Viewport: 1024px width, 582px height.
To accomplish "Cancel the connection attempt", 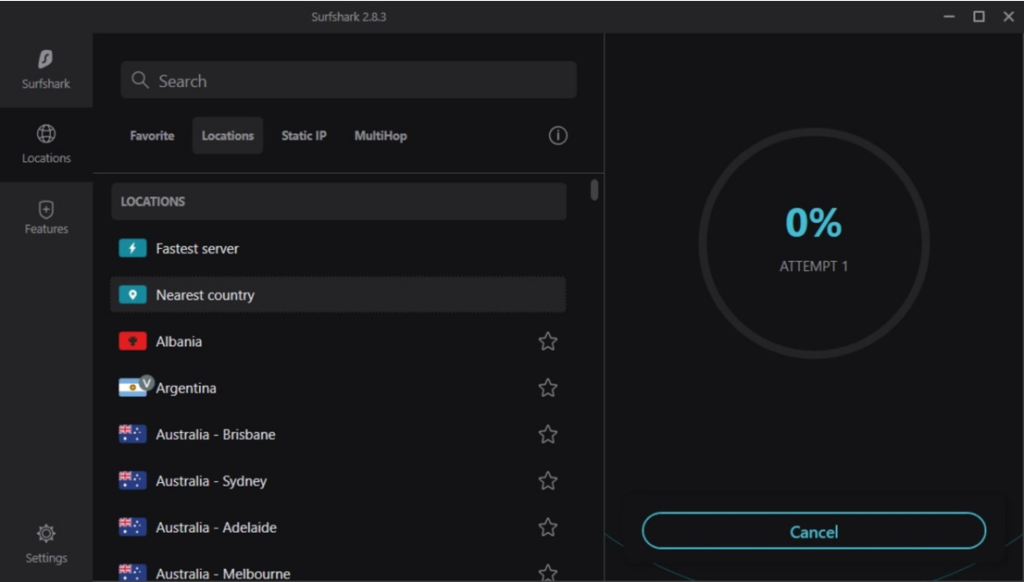I will pos(813,531).
